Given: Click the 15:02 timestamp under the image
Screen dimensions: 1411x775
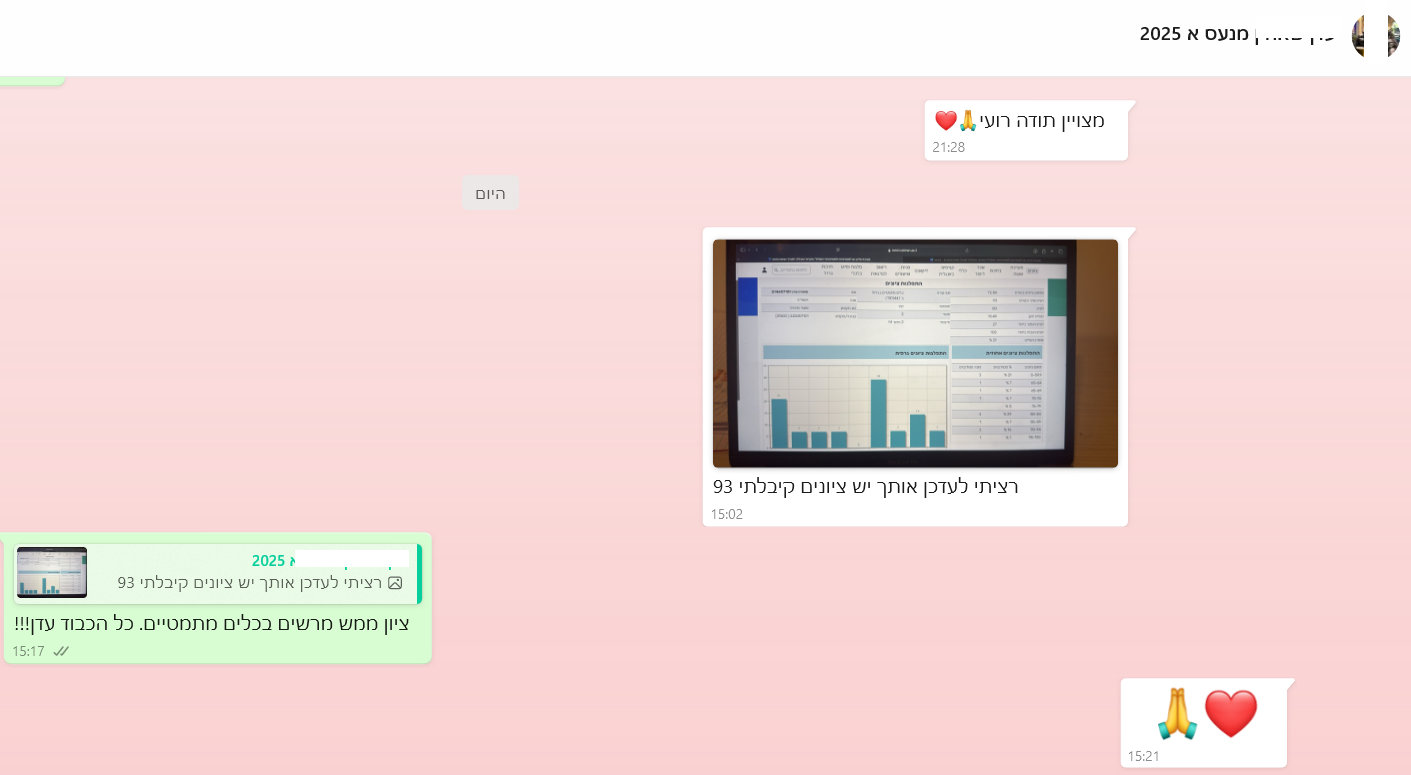Looking at the screenshot, I should click(x=727, y=514).
